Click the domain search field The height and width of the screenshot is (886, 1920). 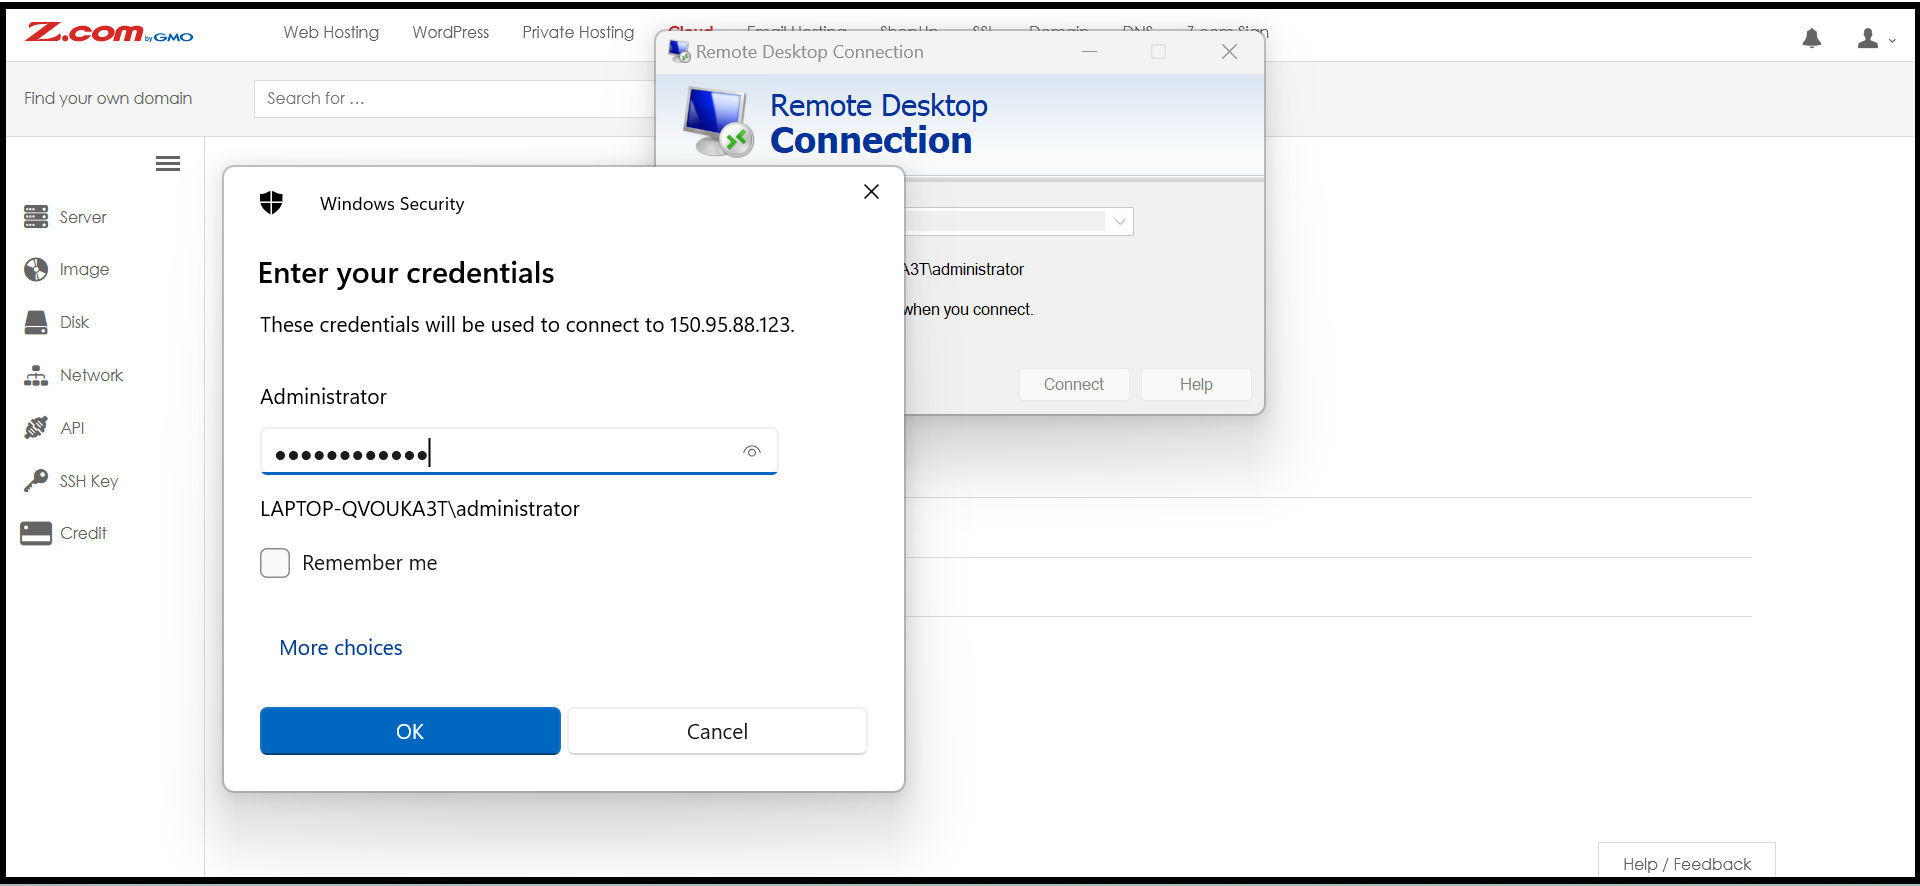(x=455, y=99)
